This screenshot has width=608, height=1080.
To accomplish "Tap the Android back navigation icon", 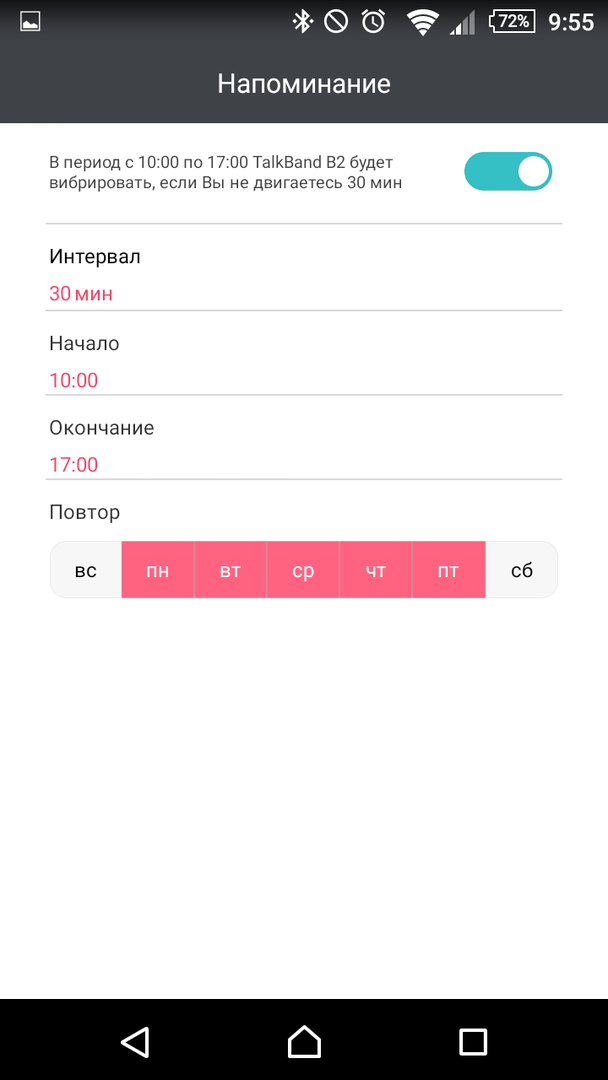I will [135, 1041].
